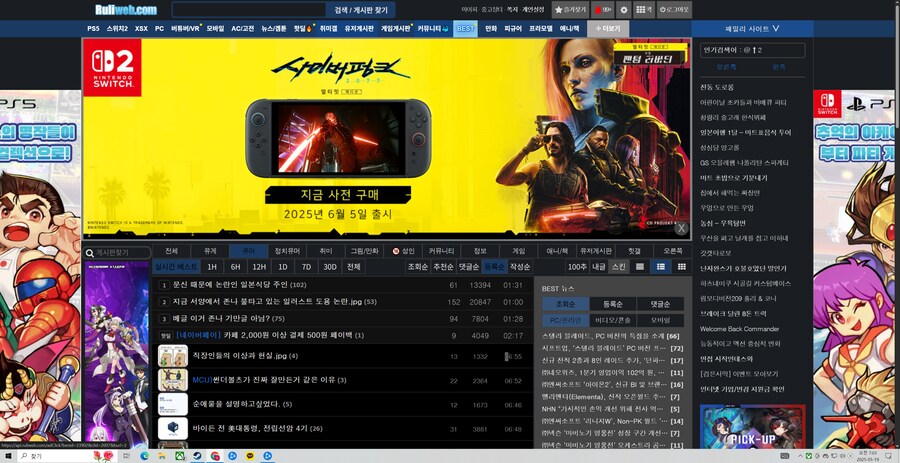Image resolution: width=900 pixels, height=463 pixels.
Task: Click 검색 / 게시판 찾기 search button
Action: point(360,10)
